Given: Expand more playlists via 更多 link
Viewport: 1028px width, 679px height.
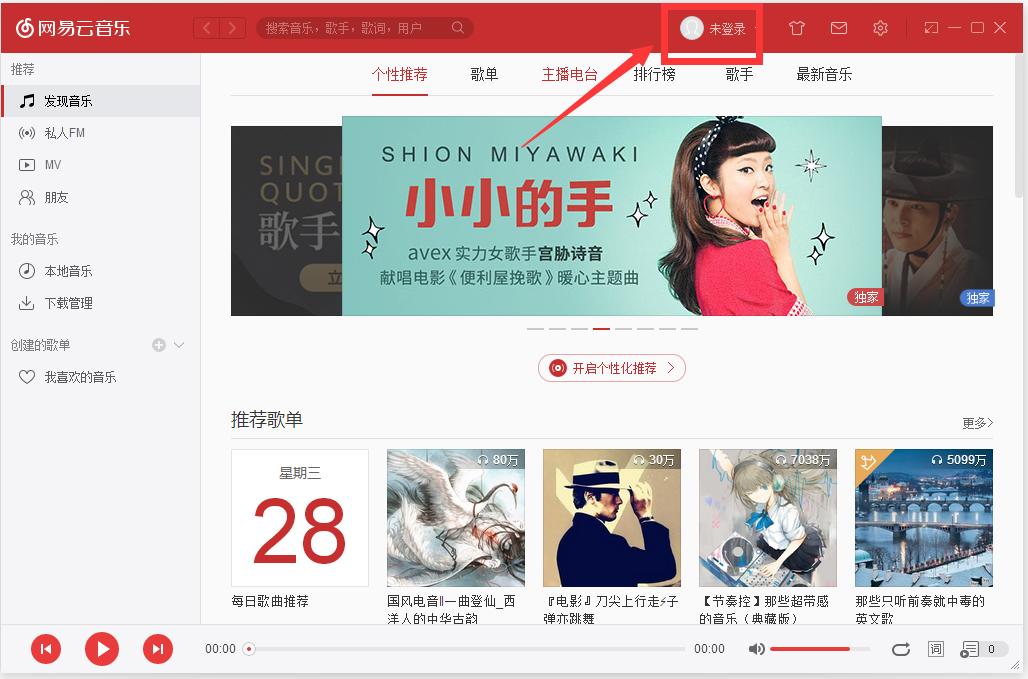Looking at the screenshot, I should pyautogui.click(x=978, y=423).
